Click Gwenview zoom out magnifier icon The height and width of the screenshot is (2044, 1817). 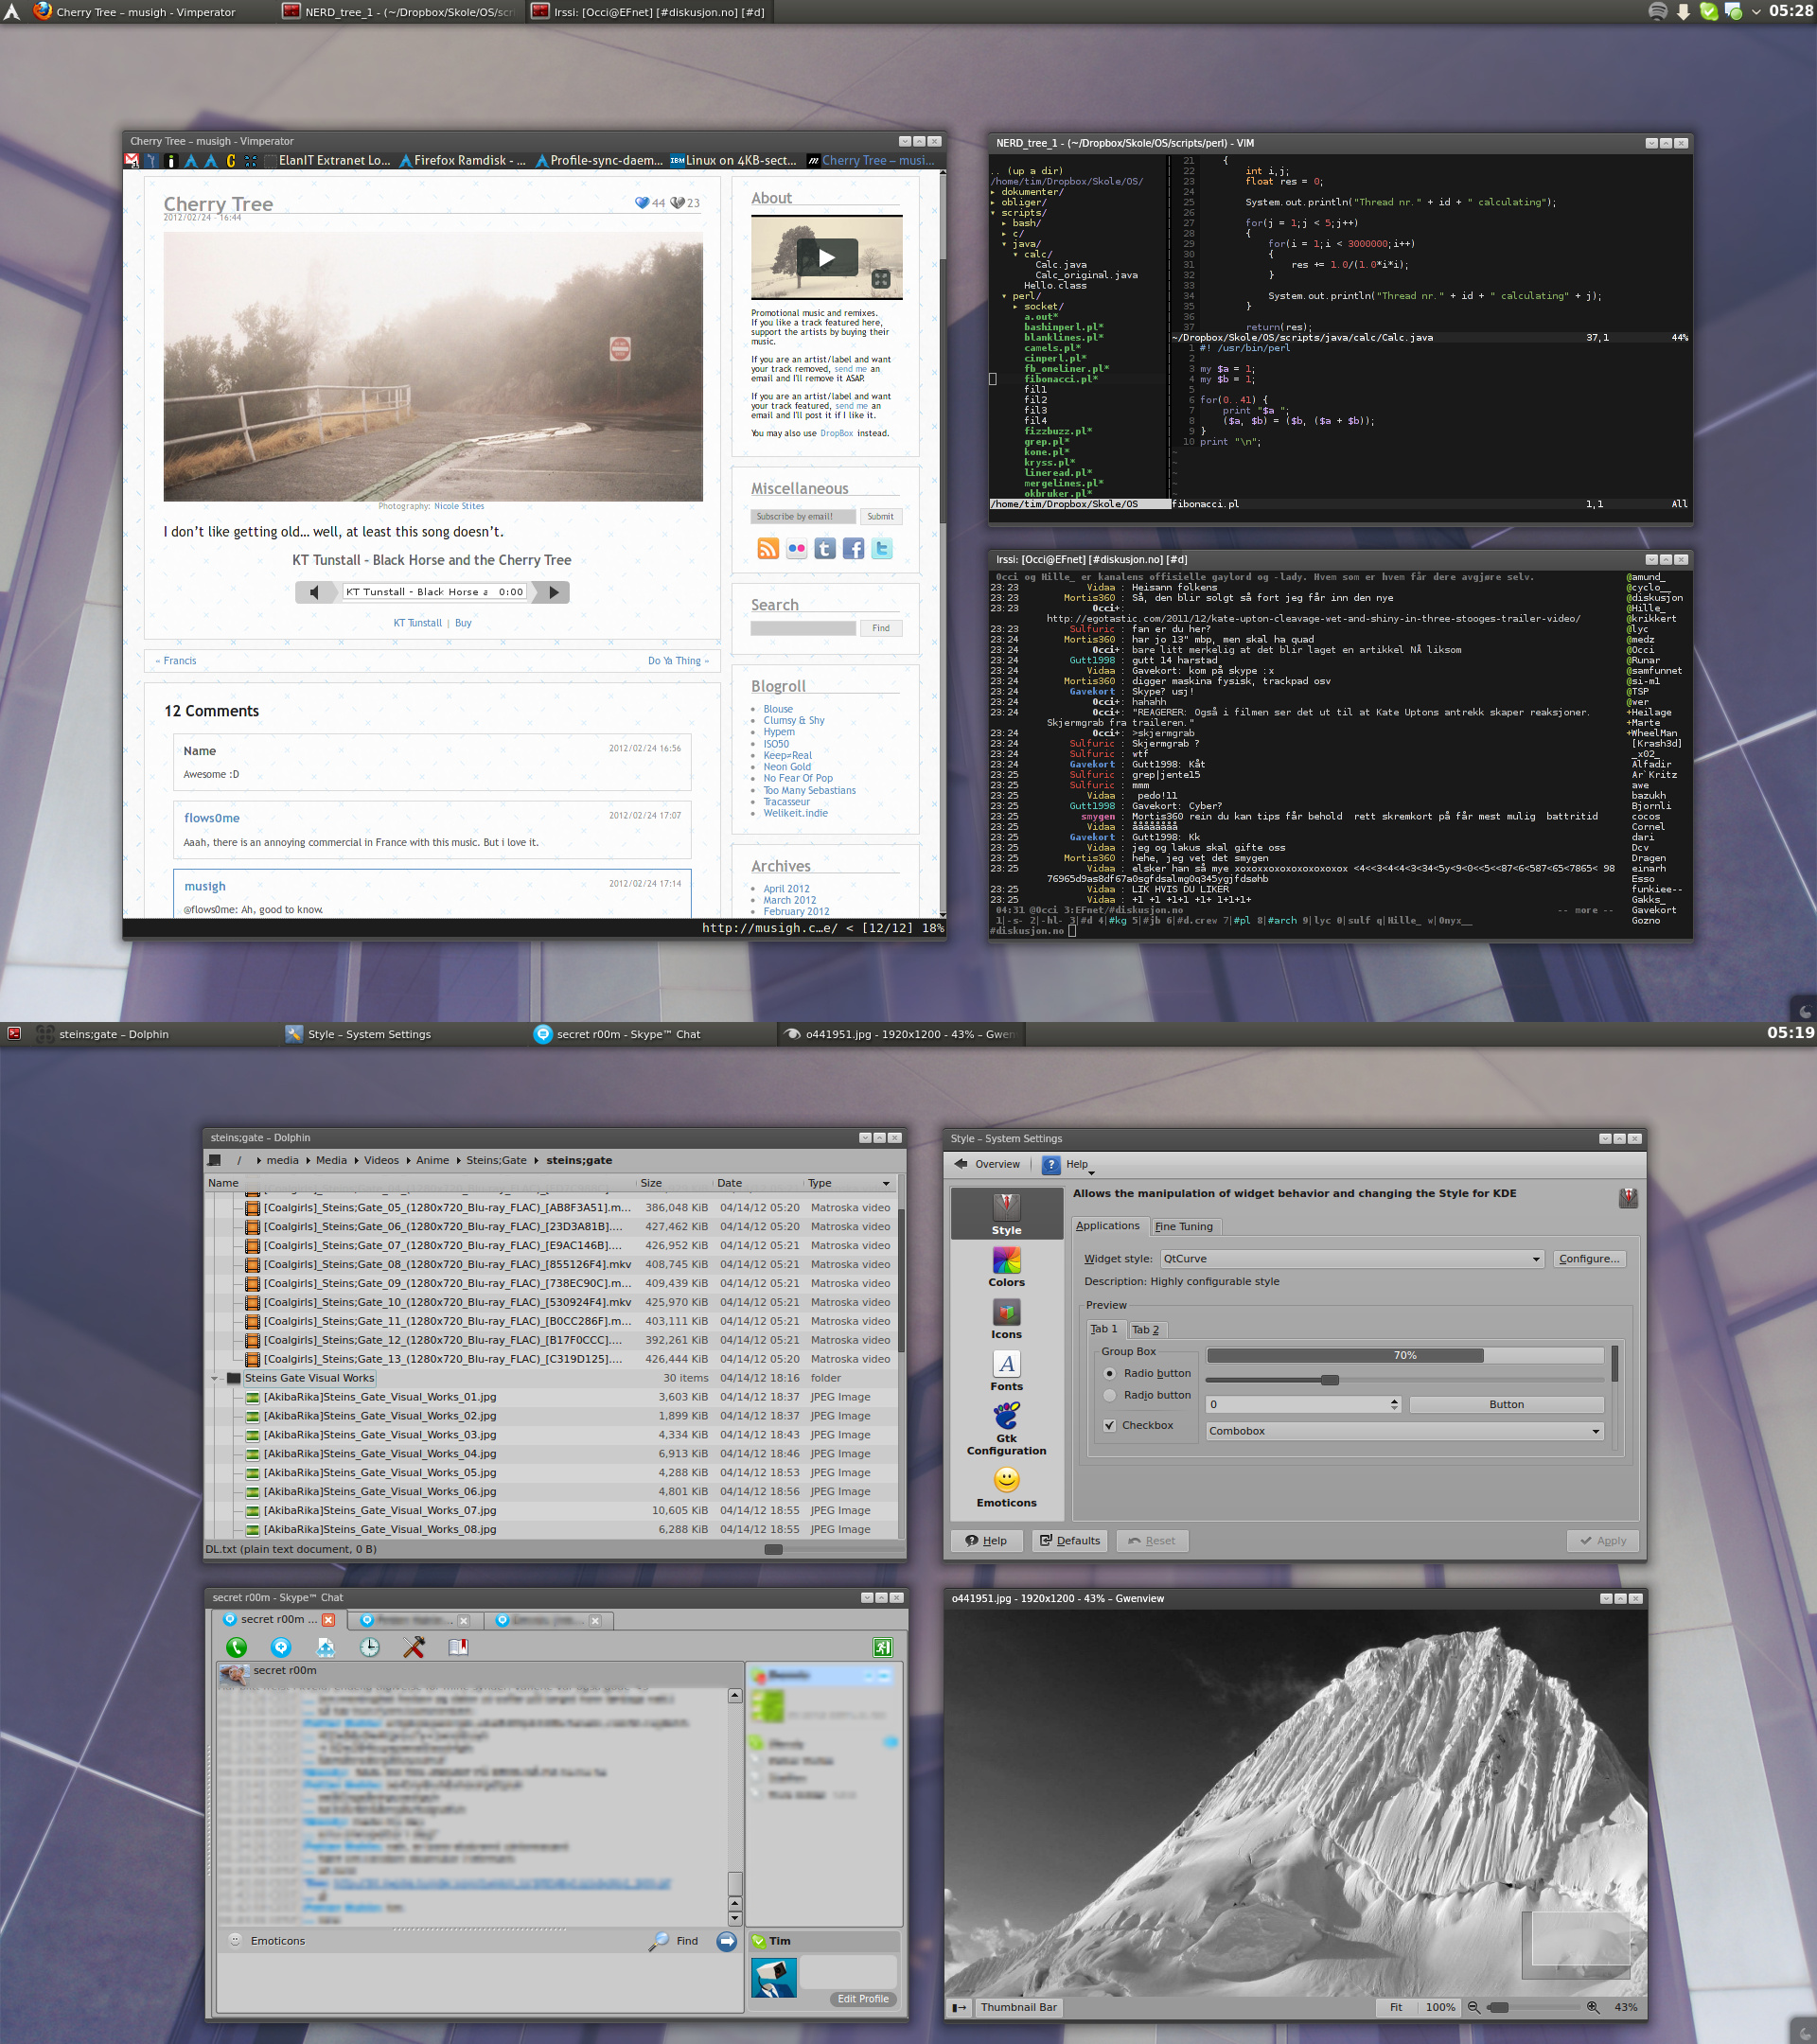(x=1473, y=2007)
